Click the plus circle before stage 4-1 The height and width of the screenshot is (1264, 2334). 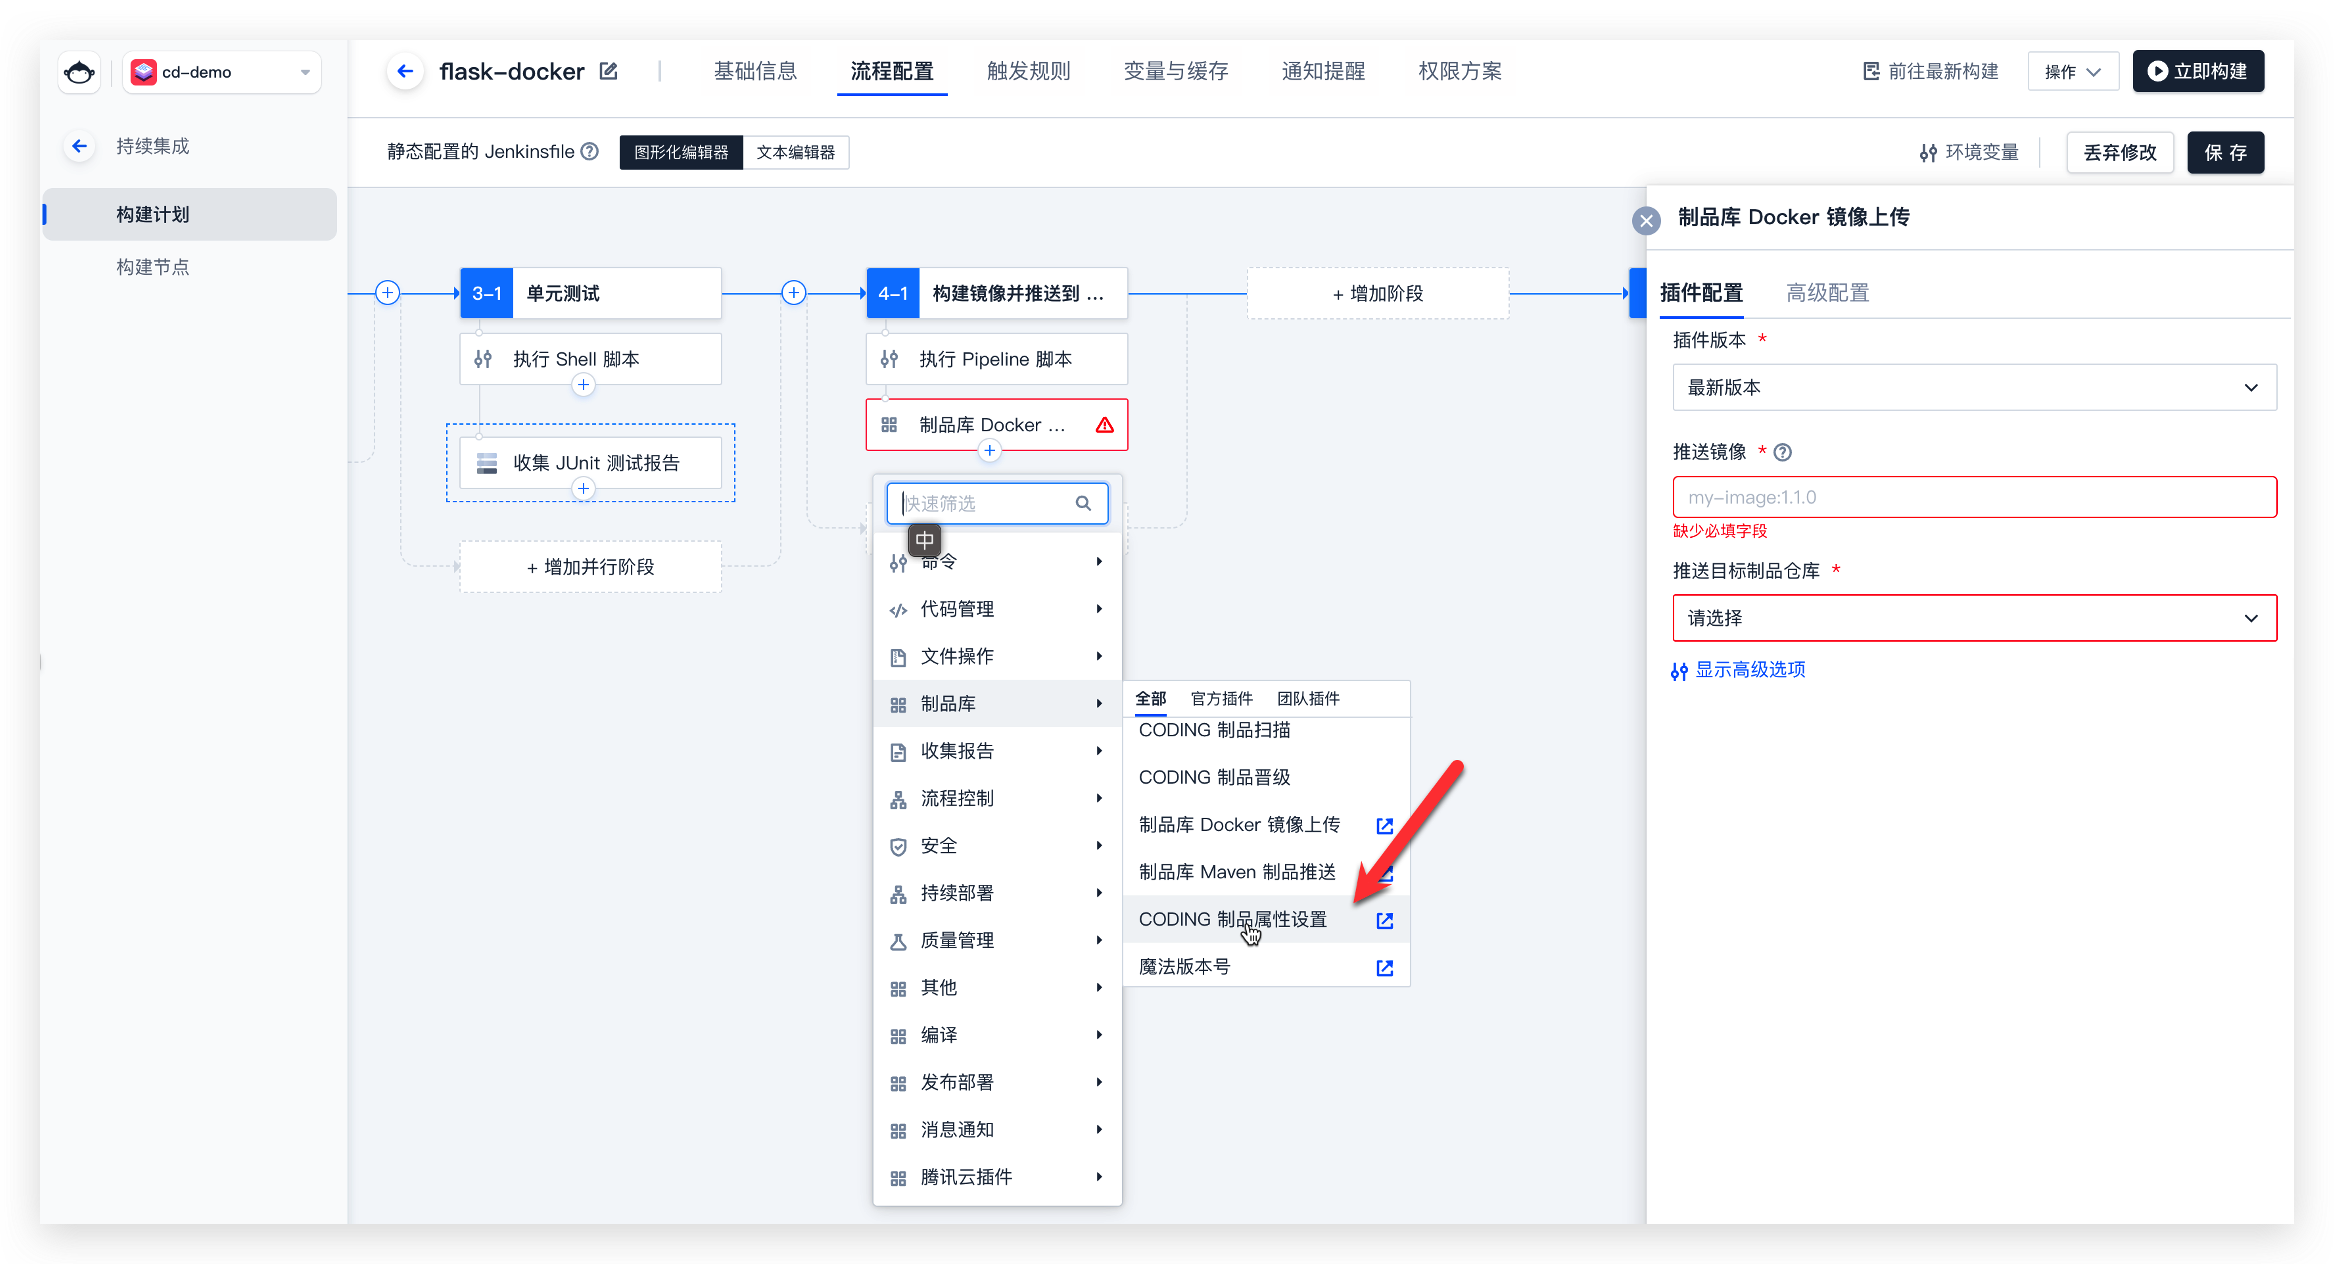(x=793, y=293)
